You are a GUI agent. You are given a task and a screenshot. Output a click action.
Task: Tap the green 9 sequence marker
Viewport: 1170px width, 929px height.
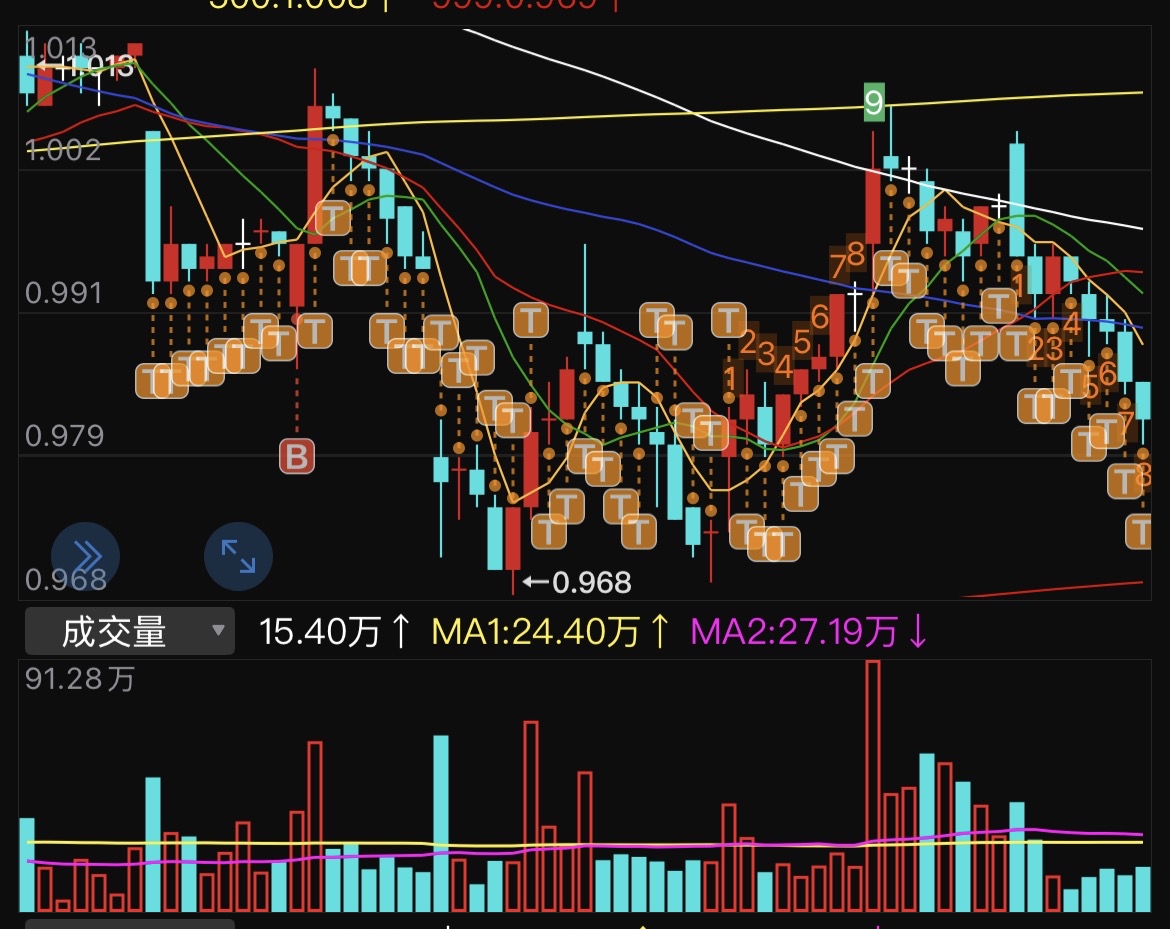pyautogui.click(x=874, y=101)
